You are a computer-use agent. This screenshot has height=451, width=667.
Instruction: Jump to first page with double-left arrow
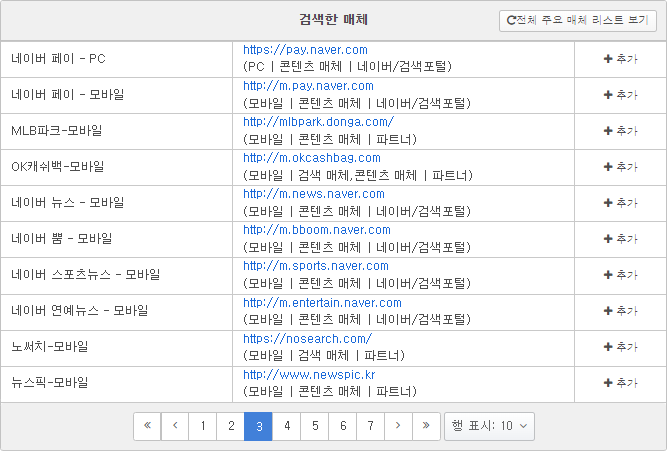click(147, 426)
